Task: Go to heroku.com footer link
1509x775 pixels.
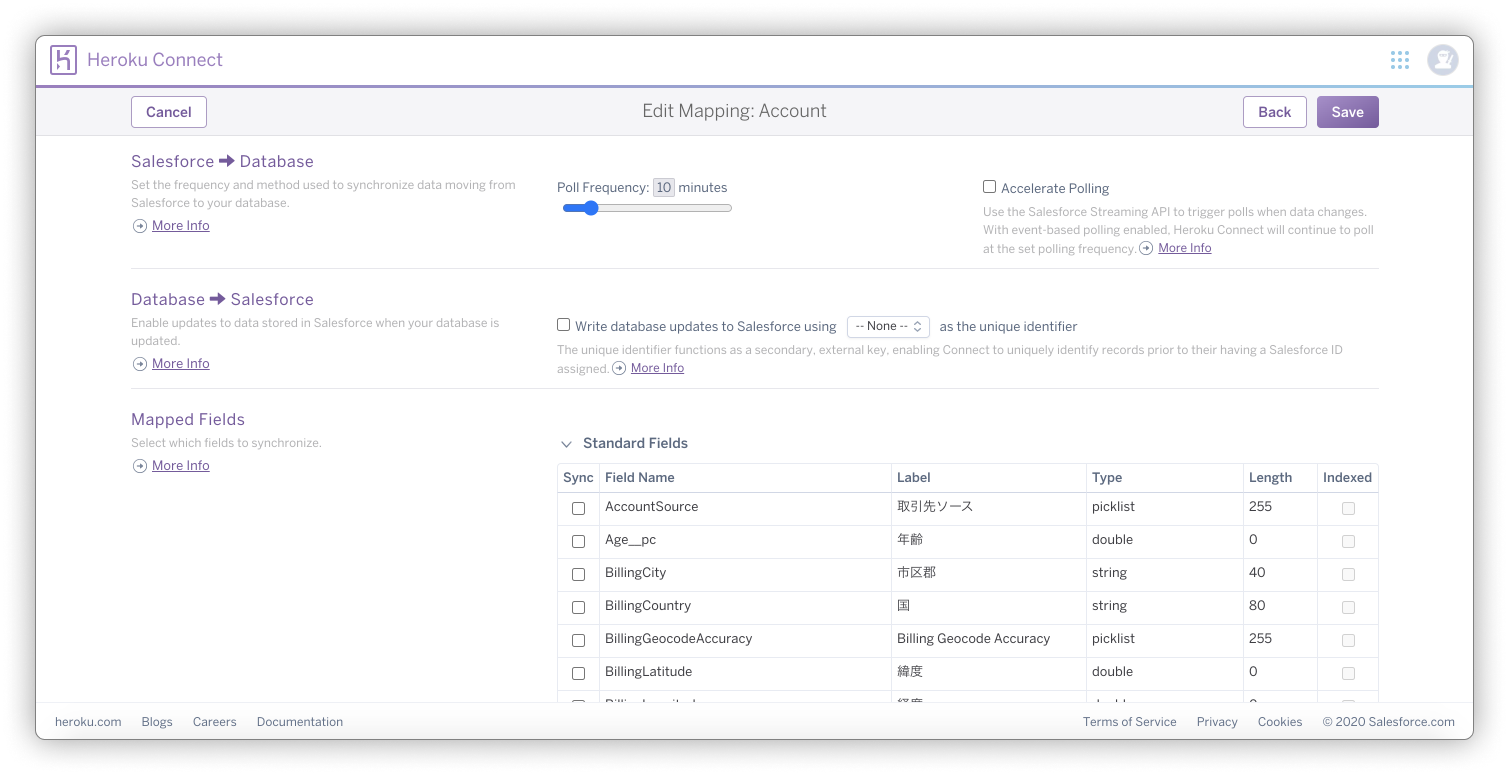Action: point(88,722)
